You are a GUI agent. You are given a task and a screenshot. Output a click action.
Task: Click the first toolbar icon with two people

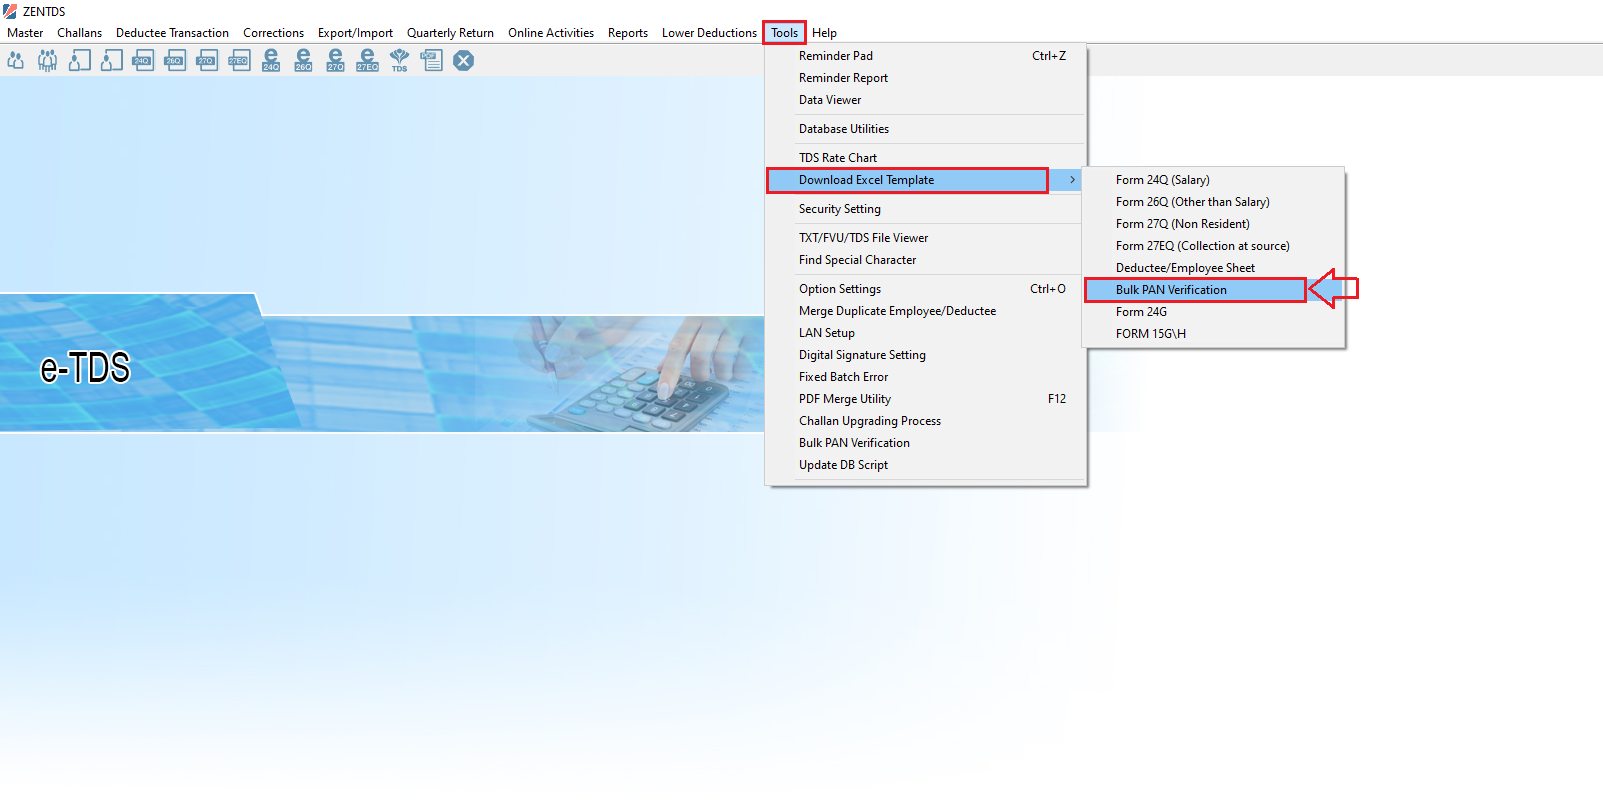click(15, 60)
